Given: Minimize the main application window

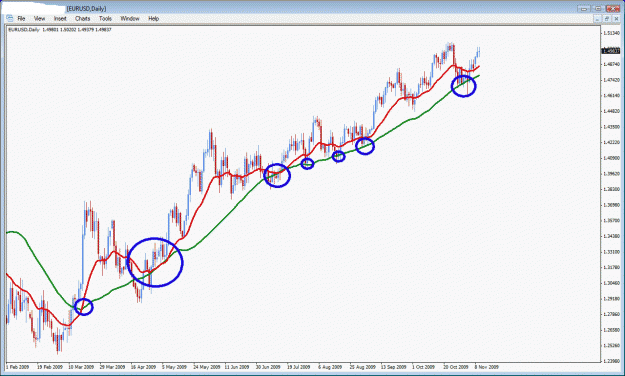Looking at the screenshot, I should (584, 8).
